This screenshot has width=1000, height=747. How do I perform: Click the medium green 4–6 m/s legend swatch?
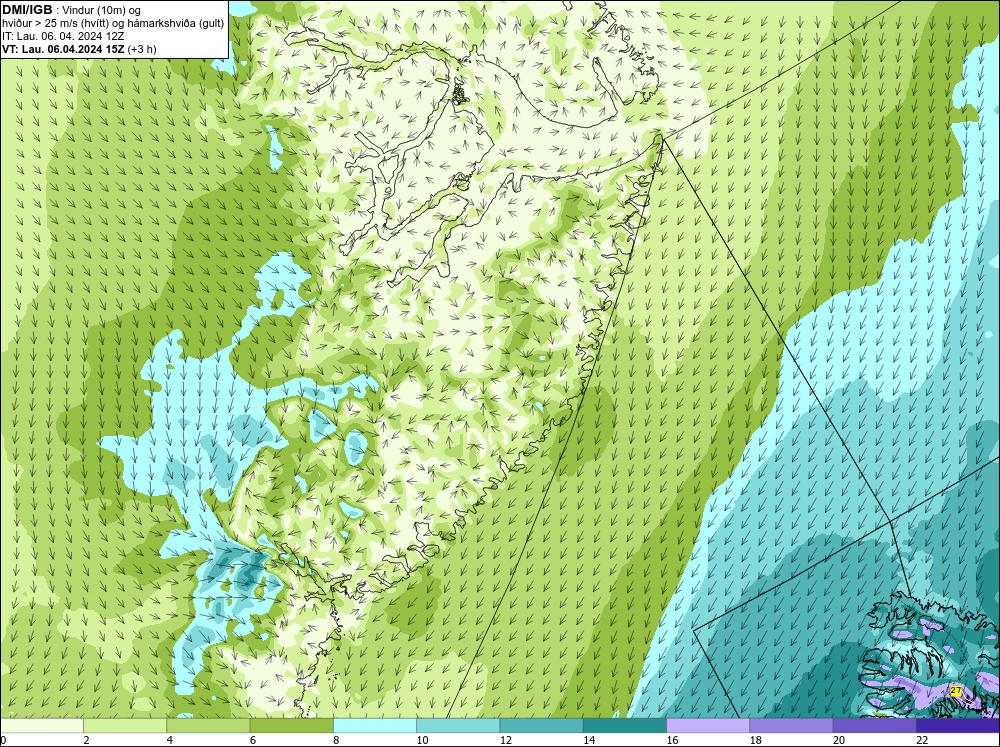[x=208, y=726]
